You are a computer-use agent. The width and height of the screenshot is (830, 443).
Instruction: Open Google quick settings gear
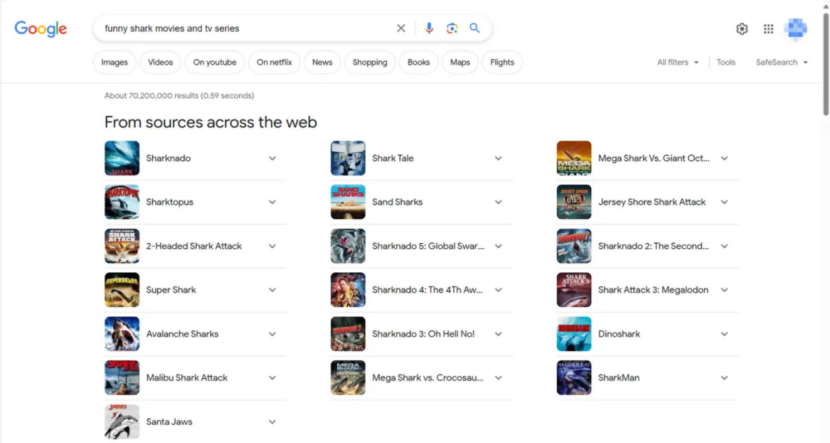(x=742, y=29)
